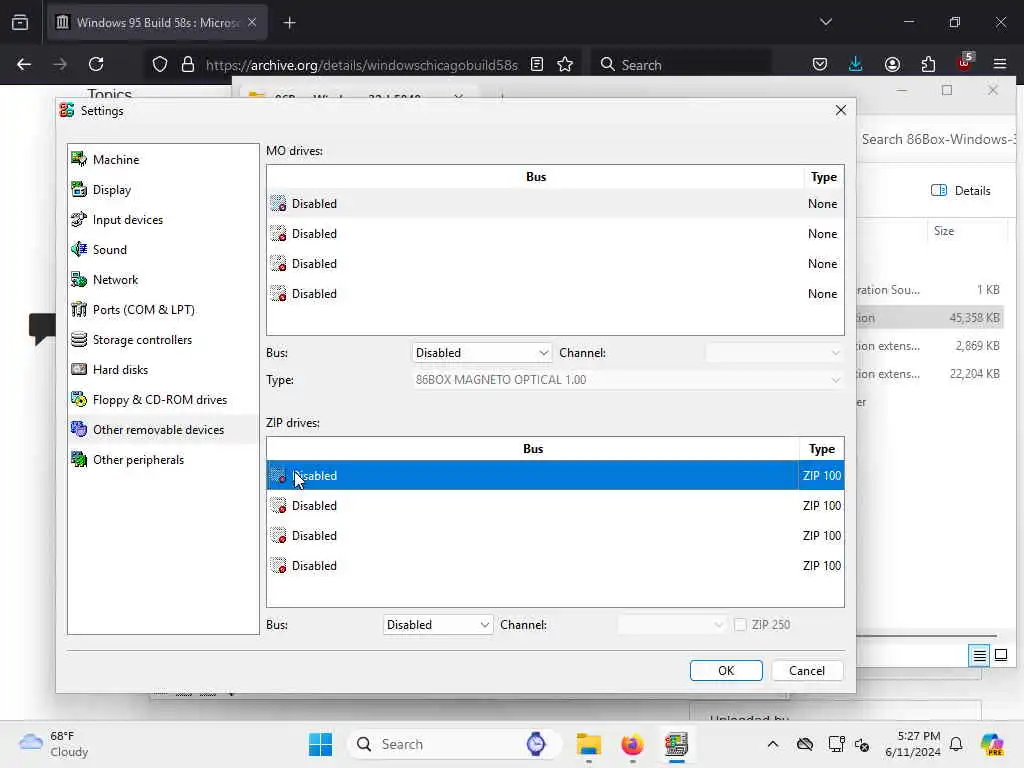Image resolution: width=1024 pixels, height=768 pixels.
Task: Open the Hard disks category
Action: click(x=163, y=370)
